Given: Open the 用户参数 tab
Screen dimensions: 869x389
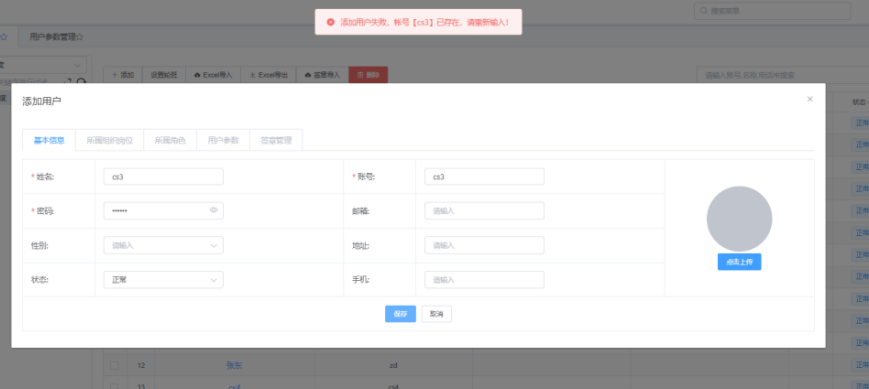Looking at the screenshot, I should coord(223,140).
